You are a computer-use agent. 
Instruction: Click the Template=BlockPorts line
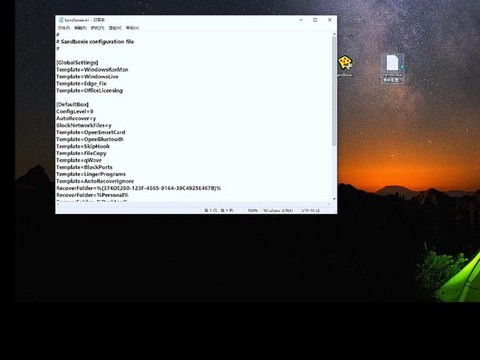[x=84, y=167]
